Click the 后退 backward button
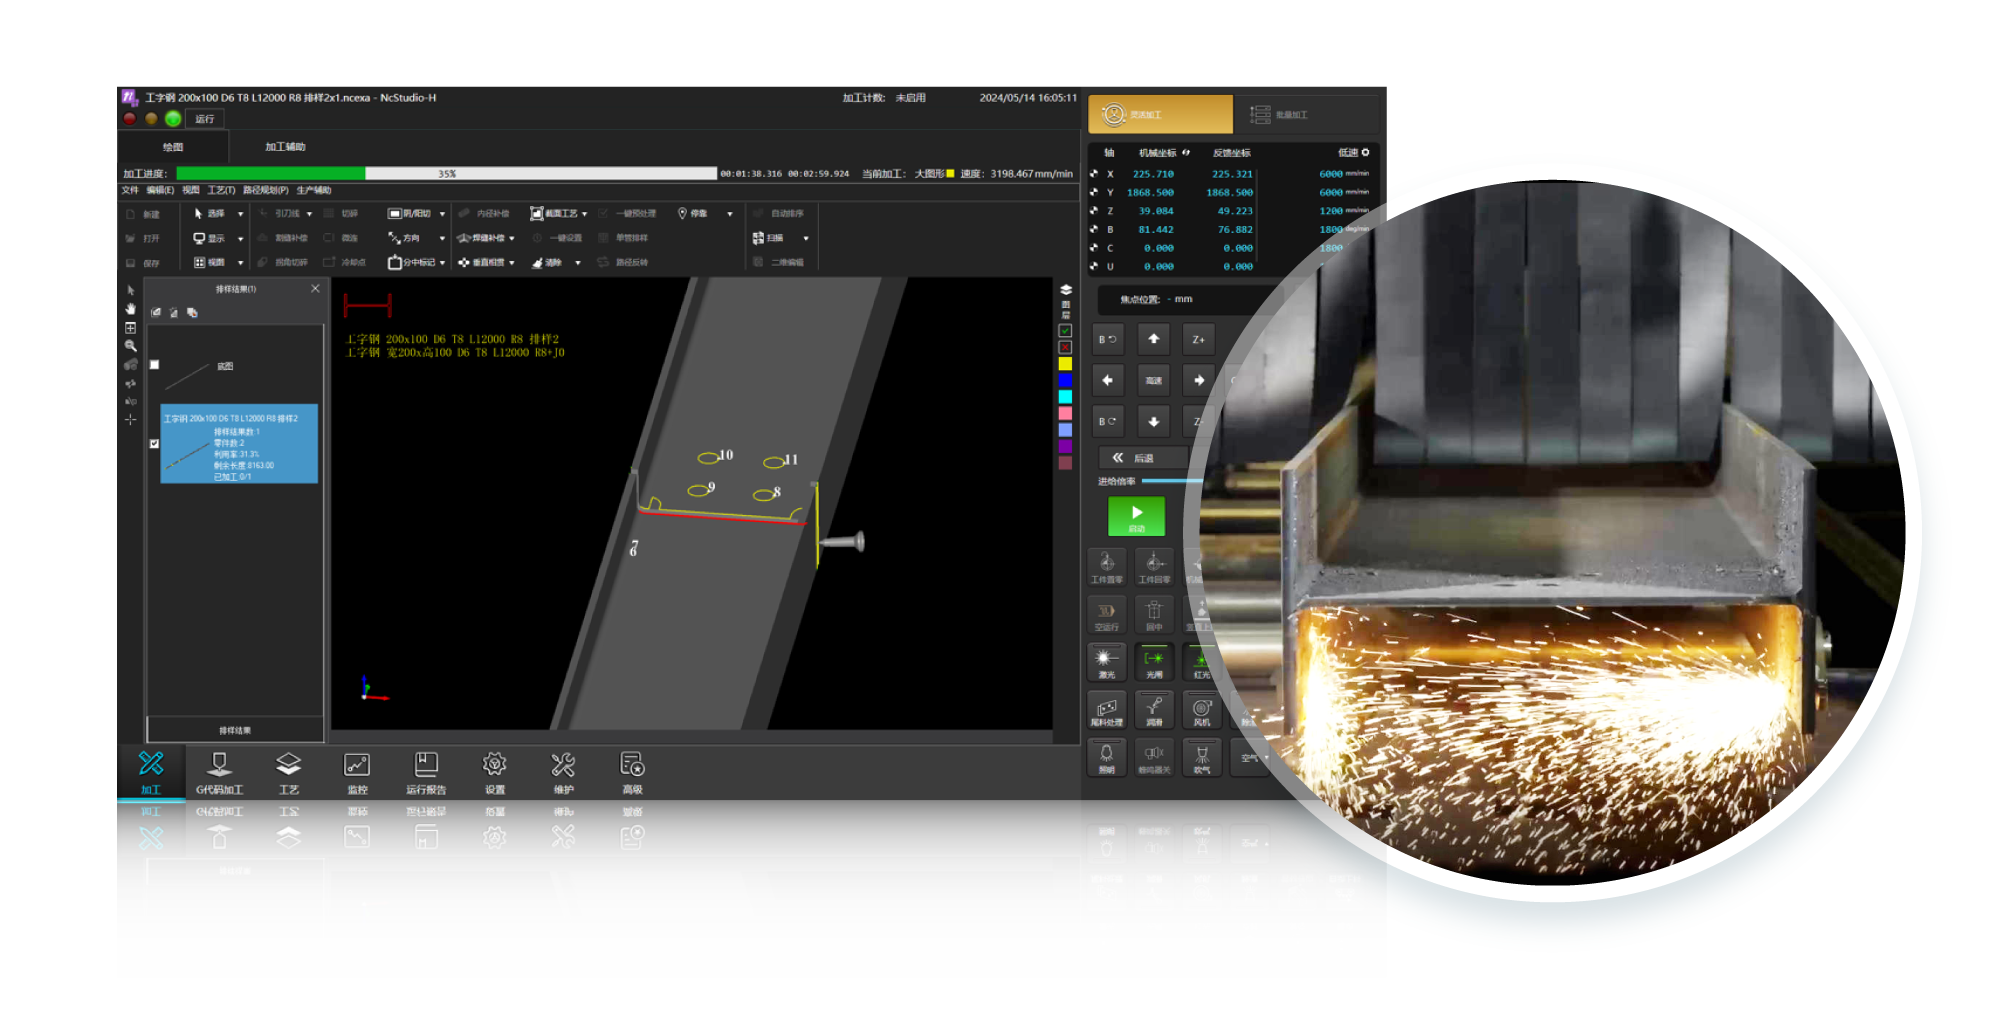Screen dimensions: 2000x1028 [x=1142, y=458]
